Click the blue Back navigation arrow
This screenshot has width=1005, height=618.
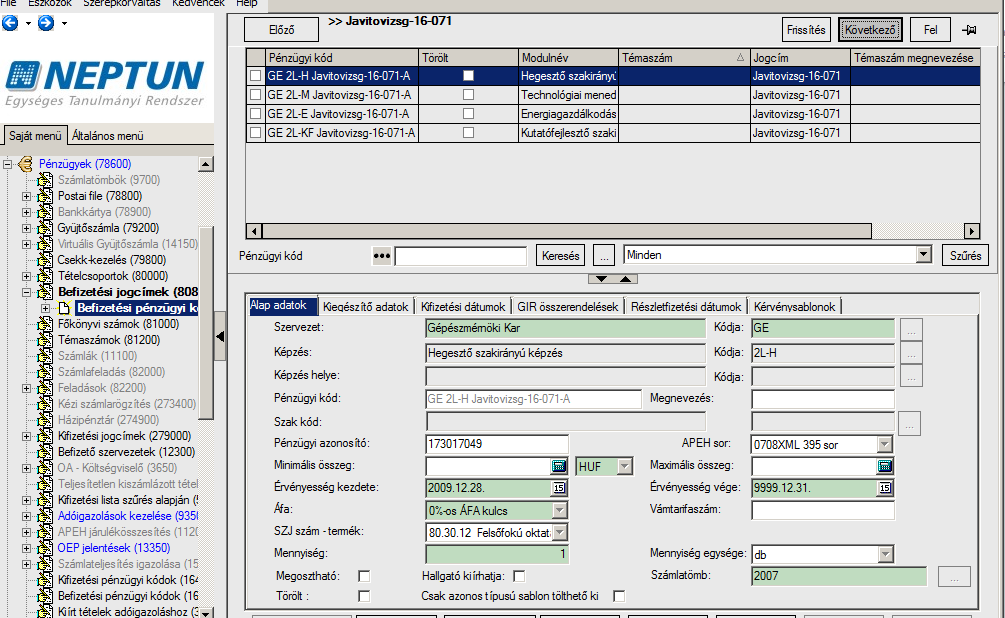pos(10,24)
